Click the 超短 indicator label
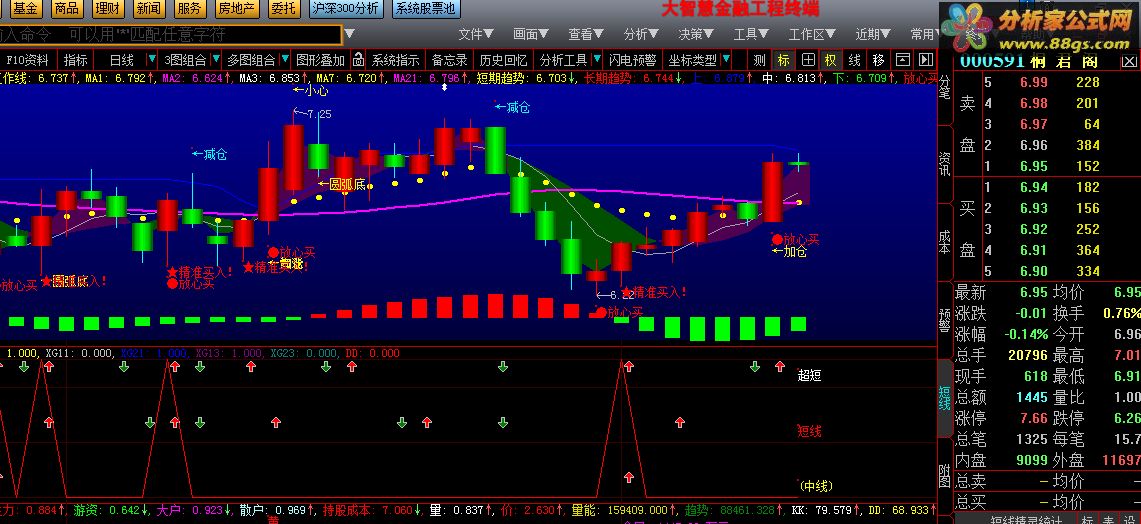The height and width of the screenshot is (524, 1141). coord(809,376)
